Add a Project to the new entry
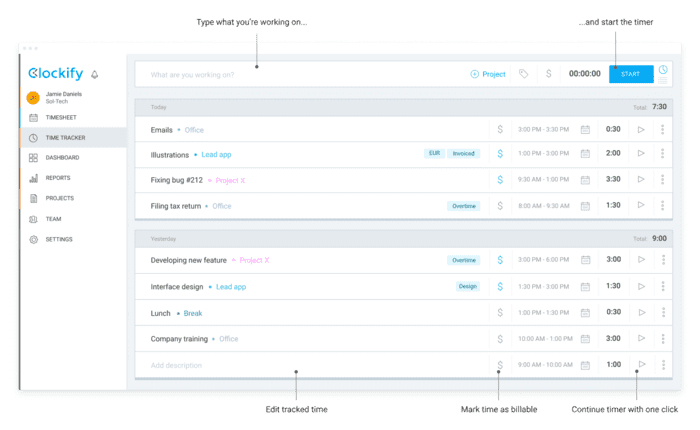The image size is (700, 430). coord(488,74)
